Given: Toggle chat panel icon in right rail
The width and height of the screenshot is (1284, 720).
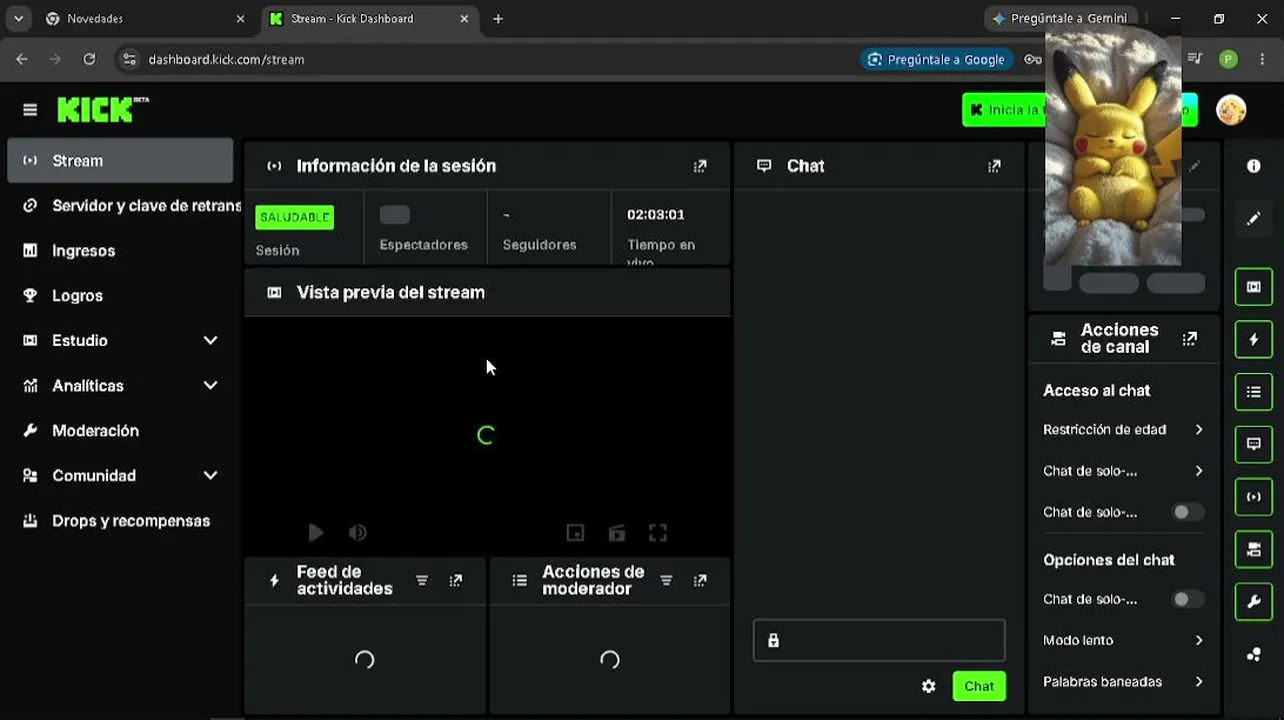Looking at the screenshot, I should 1254,444.
